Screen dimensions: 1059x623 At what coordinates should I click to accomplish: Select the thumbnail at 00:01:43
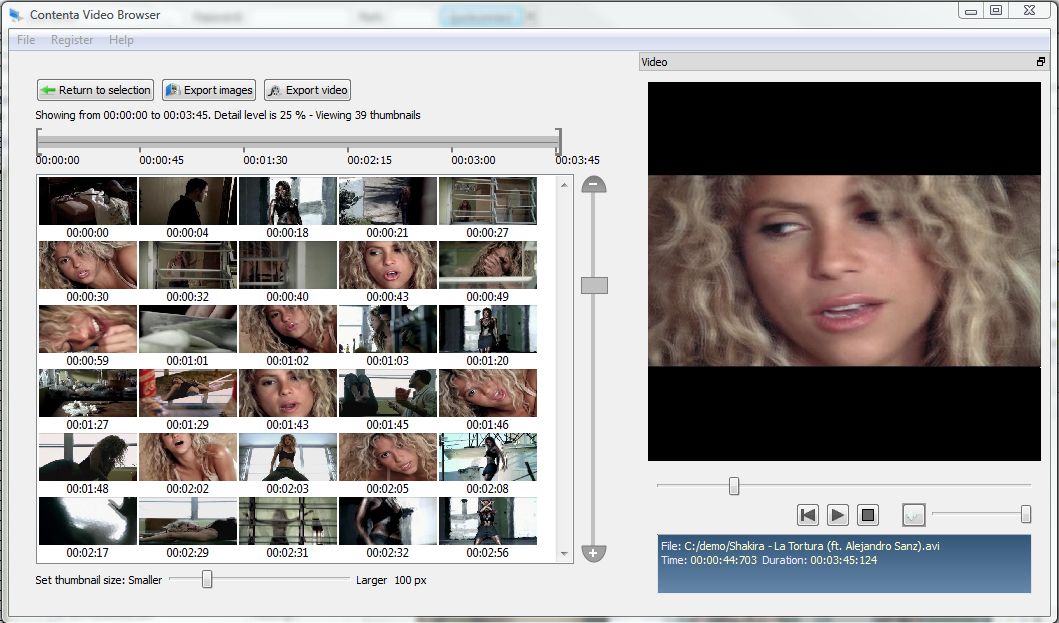pos(288,393)
